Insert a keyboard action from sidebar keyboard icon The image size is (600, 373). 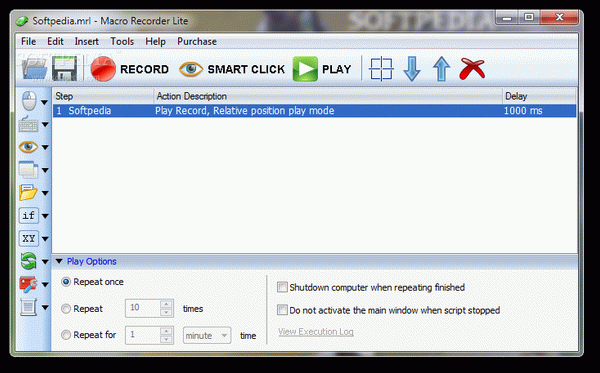click(29, 124)
